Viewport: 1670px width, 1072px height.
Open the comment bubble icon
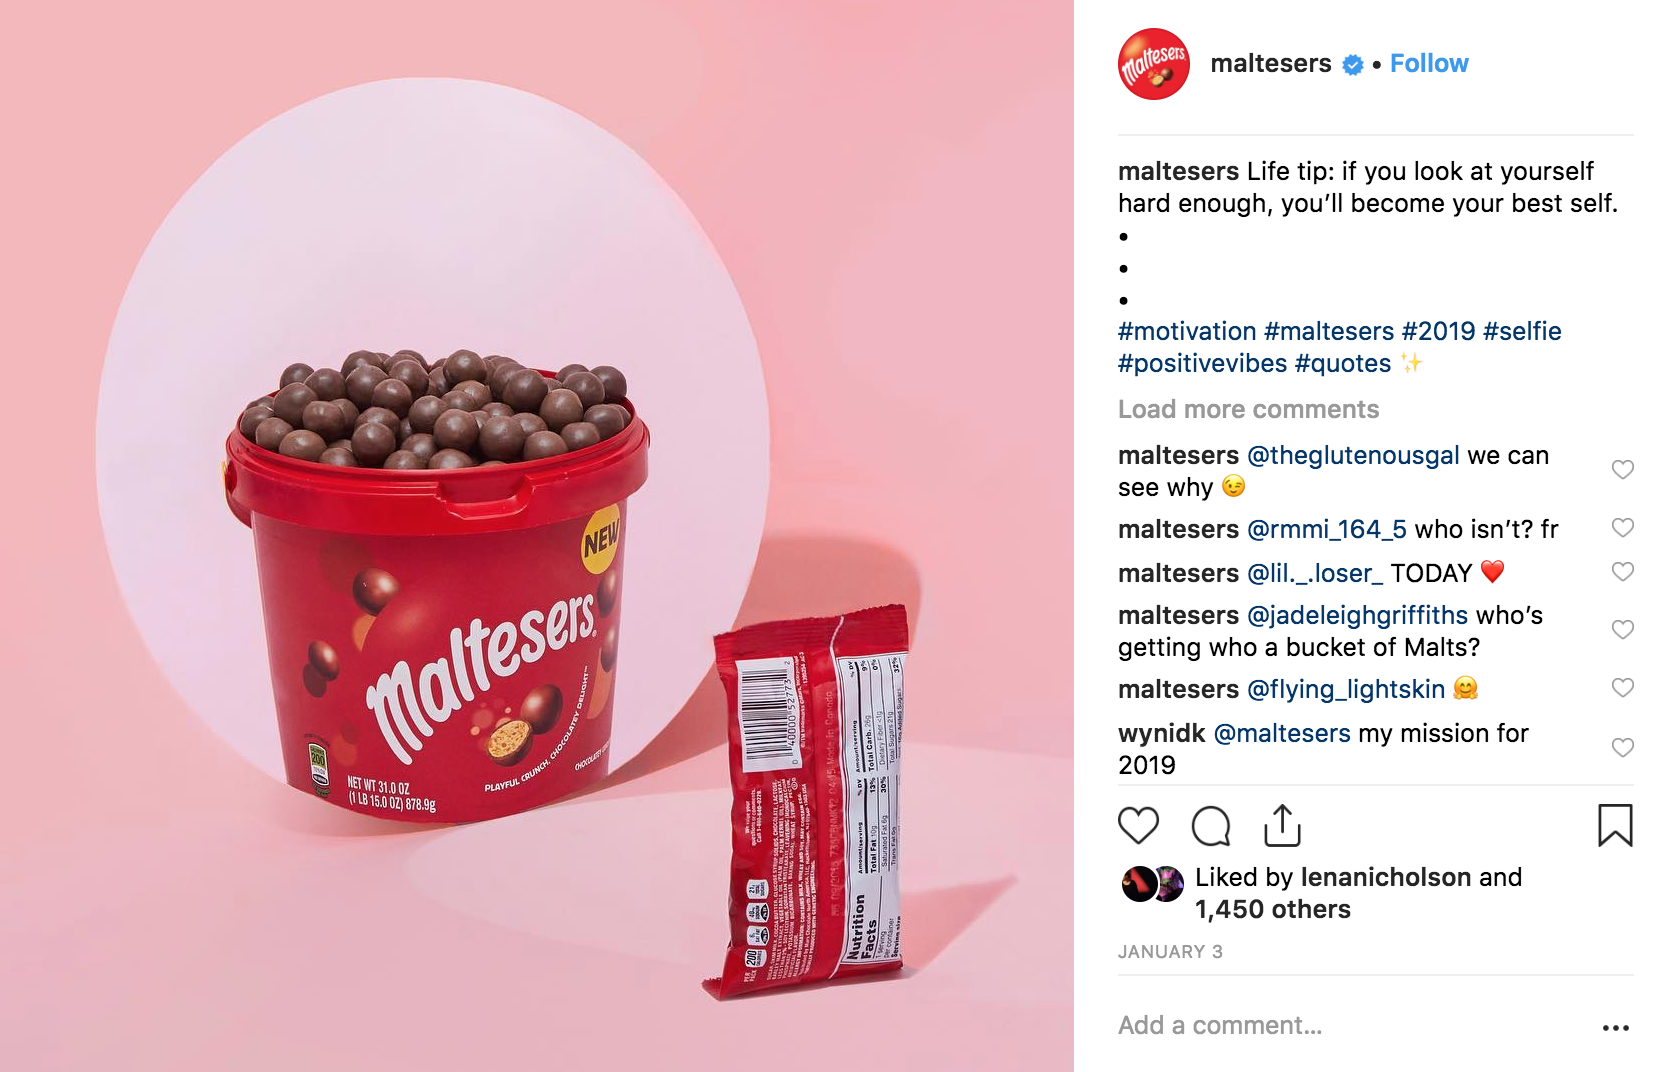point(1211,826)
